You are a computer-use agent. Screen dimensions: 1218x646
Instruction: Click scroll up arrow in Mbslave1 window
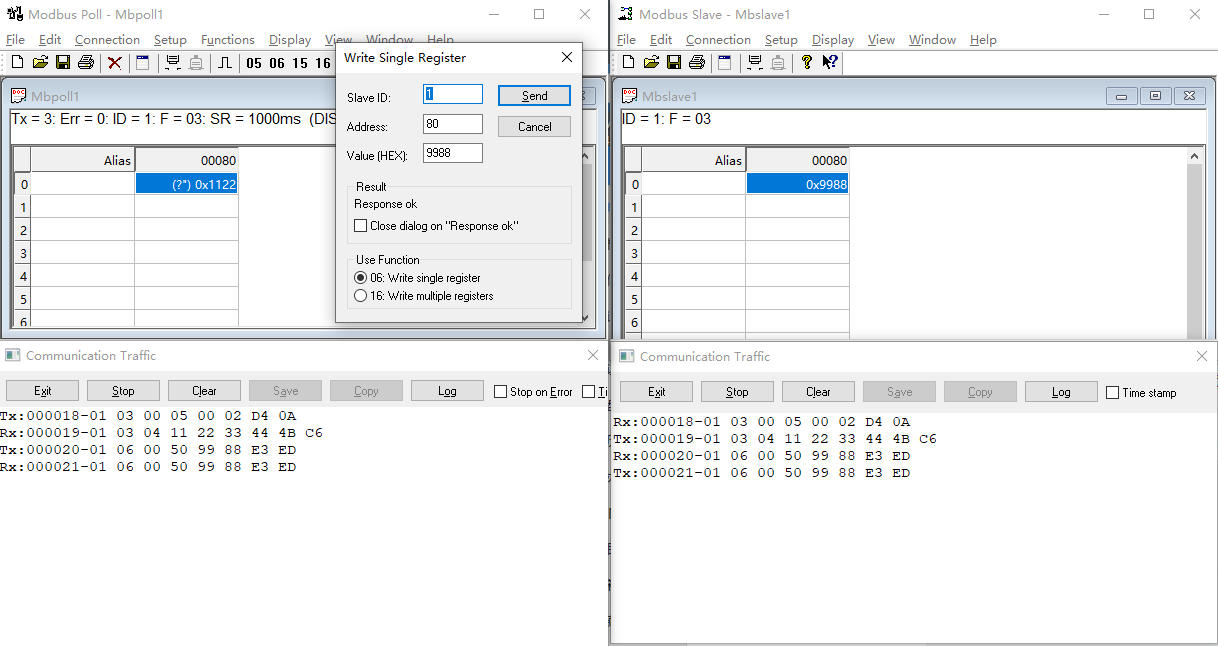tap(1196, 156)
